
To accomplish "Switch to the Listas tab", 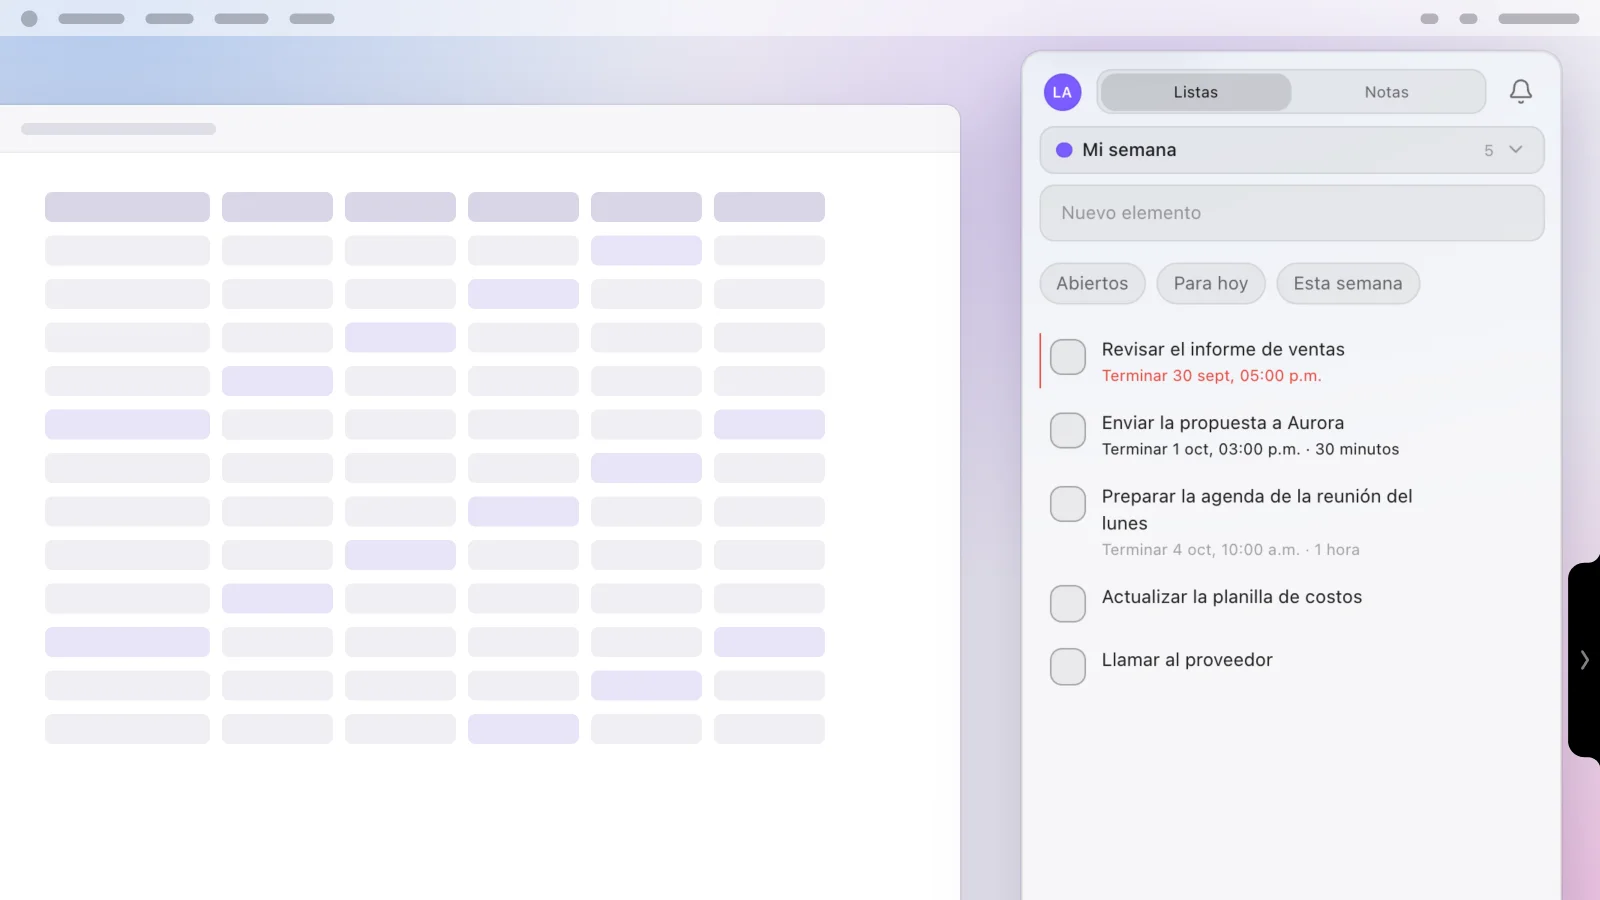I will (1196, 92).
